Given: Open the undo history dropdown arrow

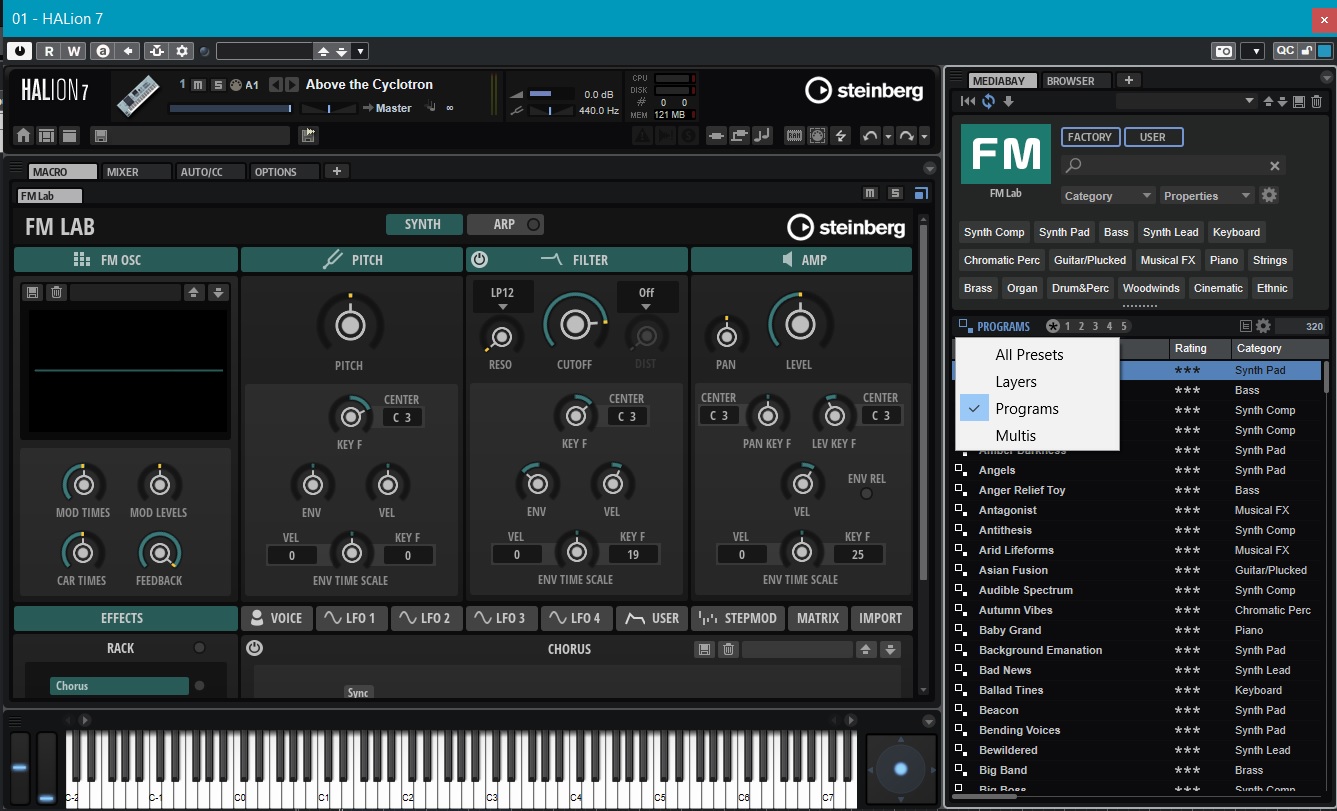Looking at the screenshot, I should [887, 136].
